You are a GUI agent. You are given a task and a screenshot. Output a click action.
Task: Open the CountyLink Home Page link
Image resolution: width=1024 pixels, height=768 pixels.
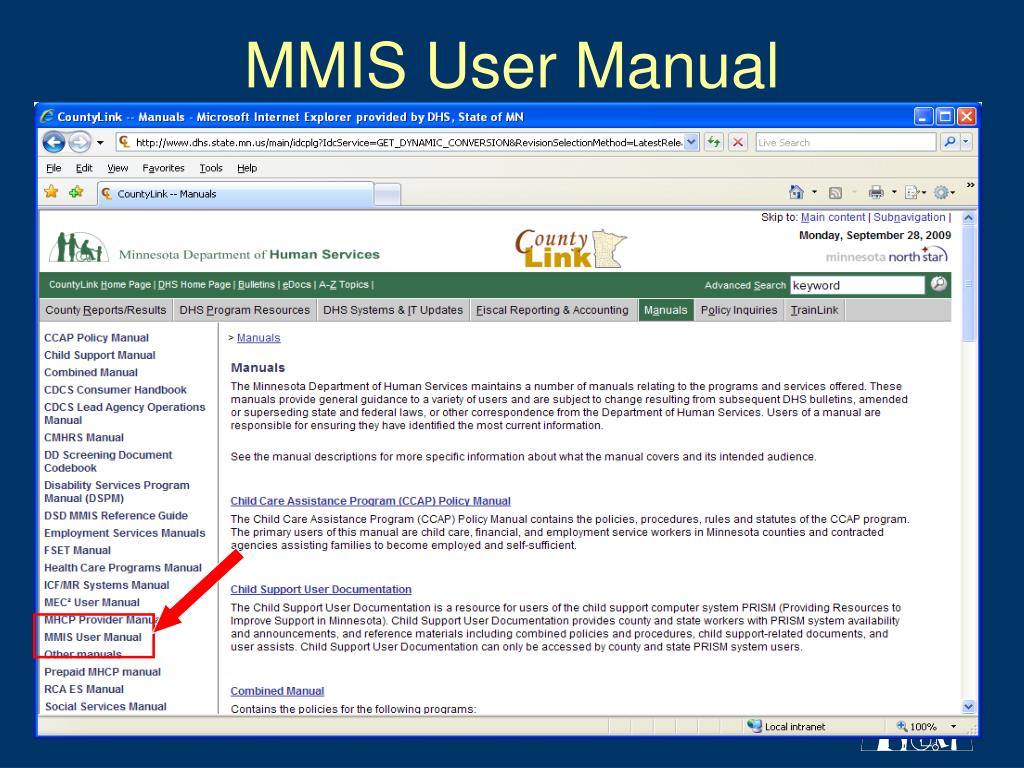click(99, 285)
